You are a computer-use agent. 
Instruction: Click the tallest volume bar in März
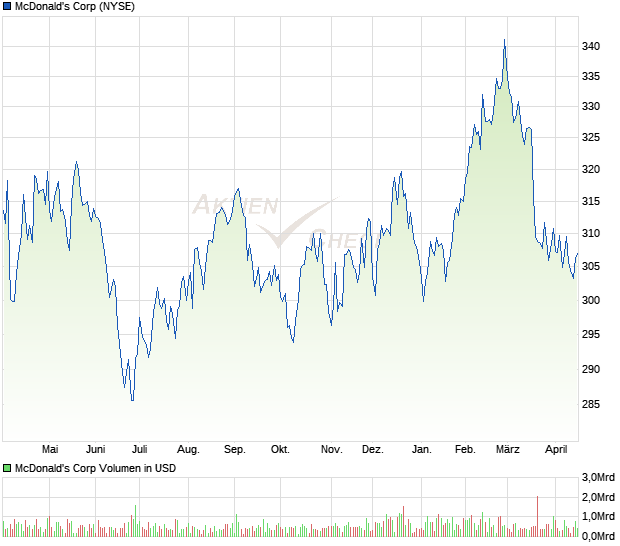(537, 508)
